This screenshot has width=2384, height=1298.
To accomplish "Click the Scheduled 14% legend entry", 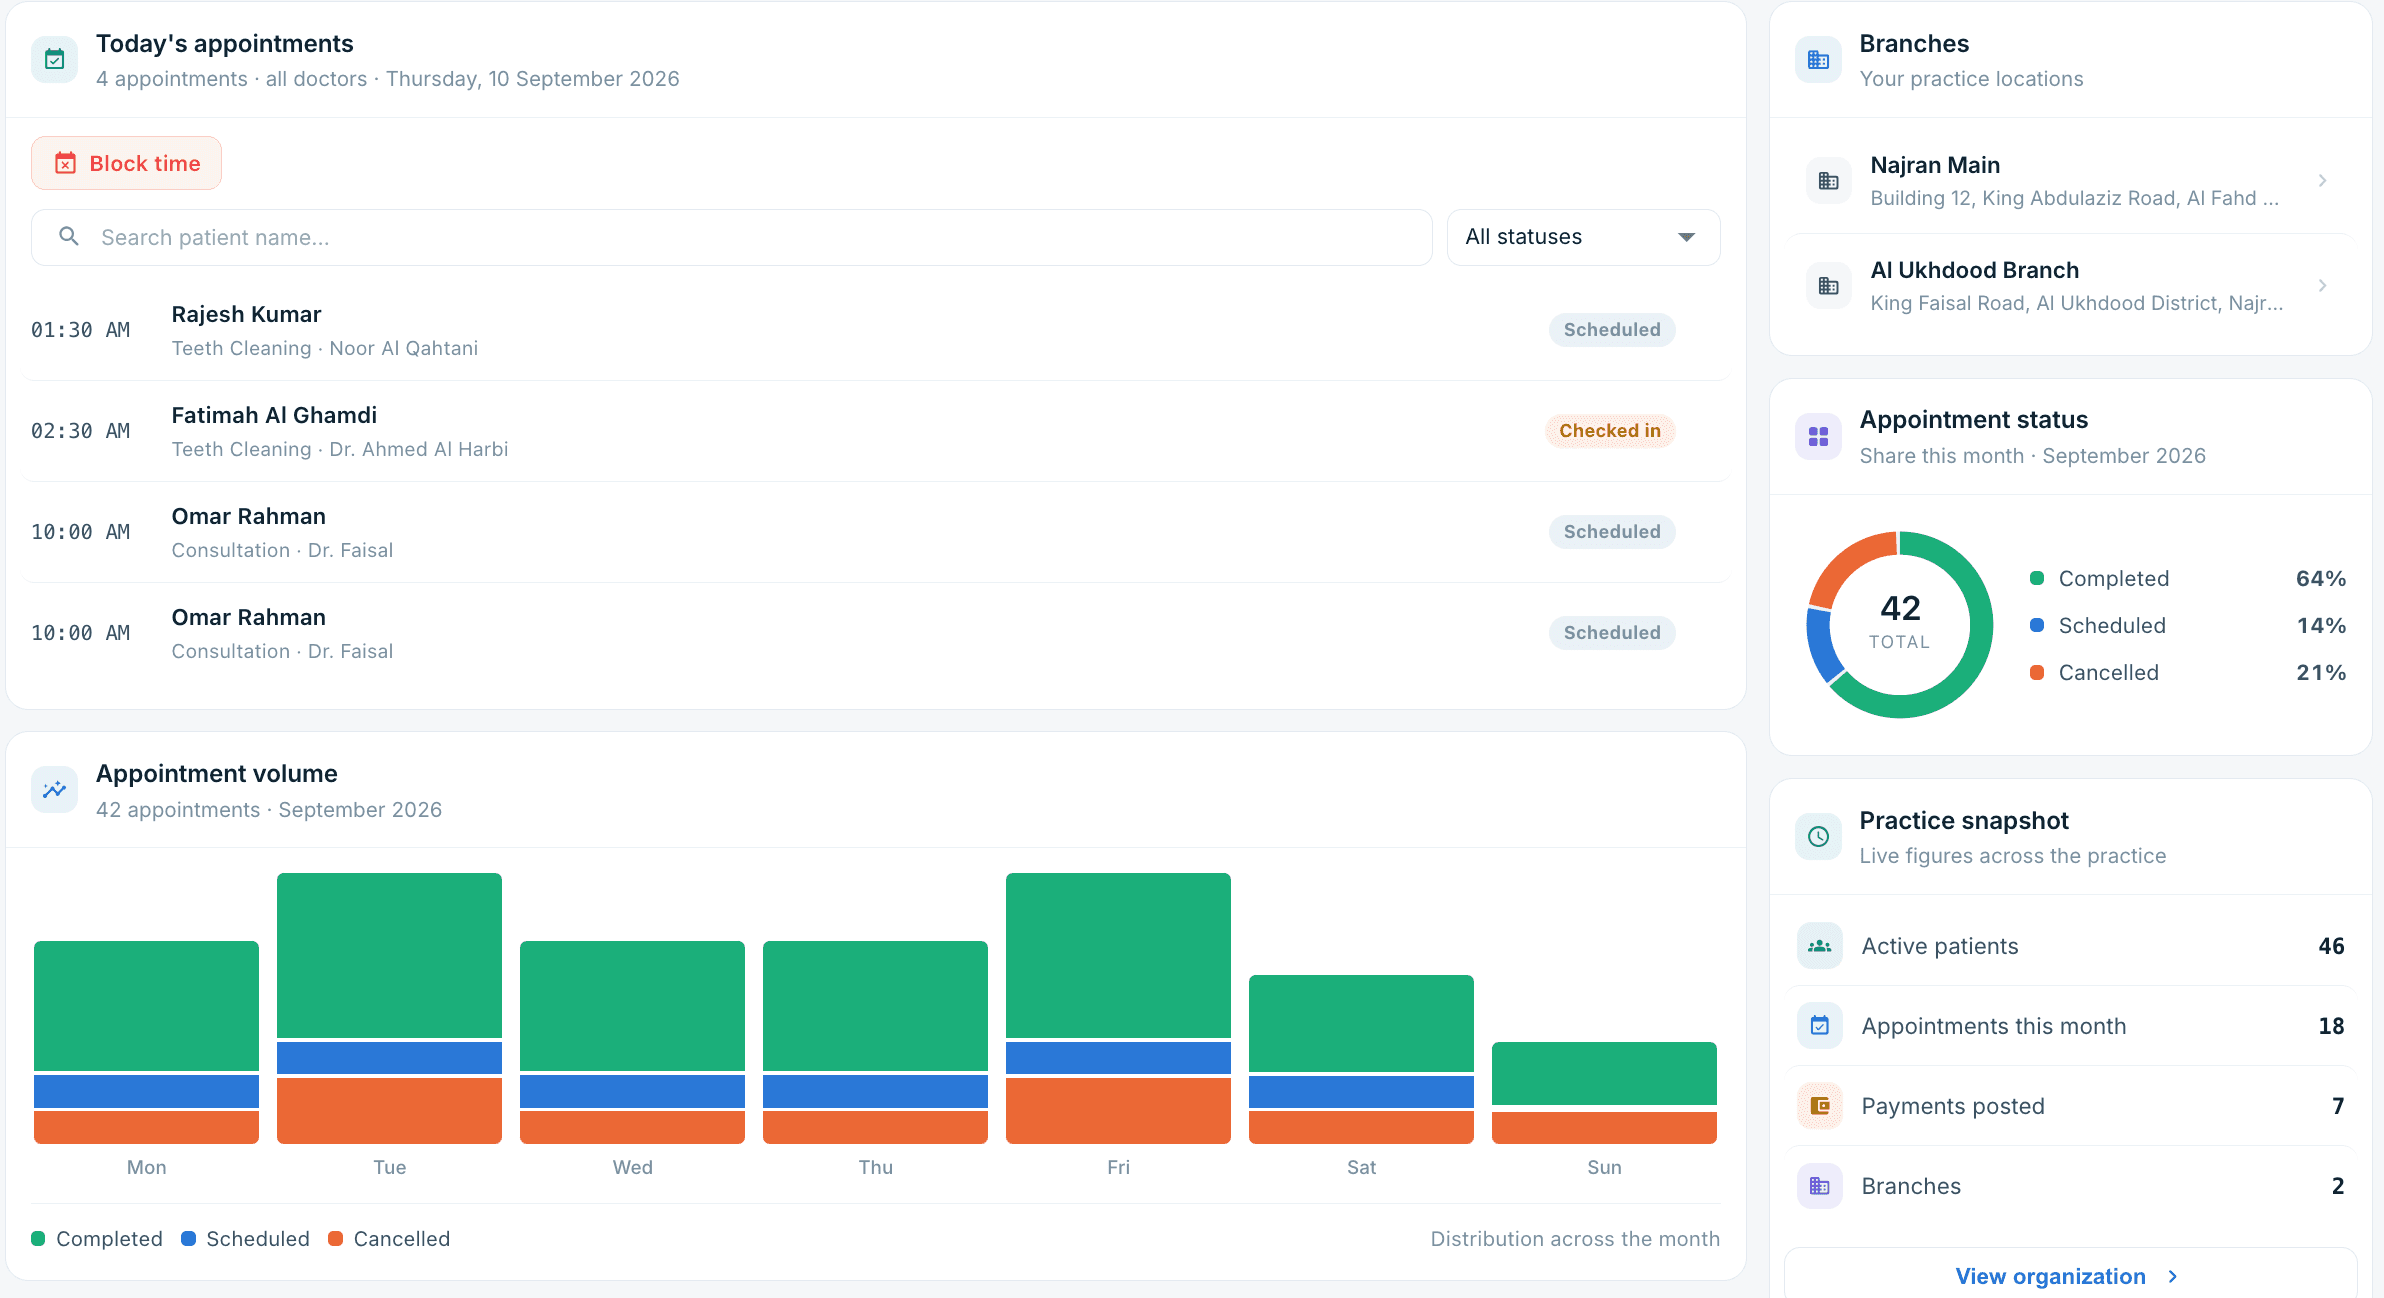I will [x=2188, y=625].
